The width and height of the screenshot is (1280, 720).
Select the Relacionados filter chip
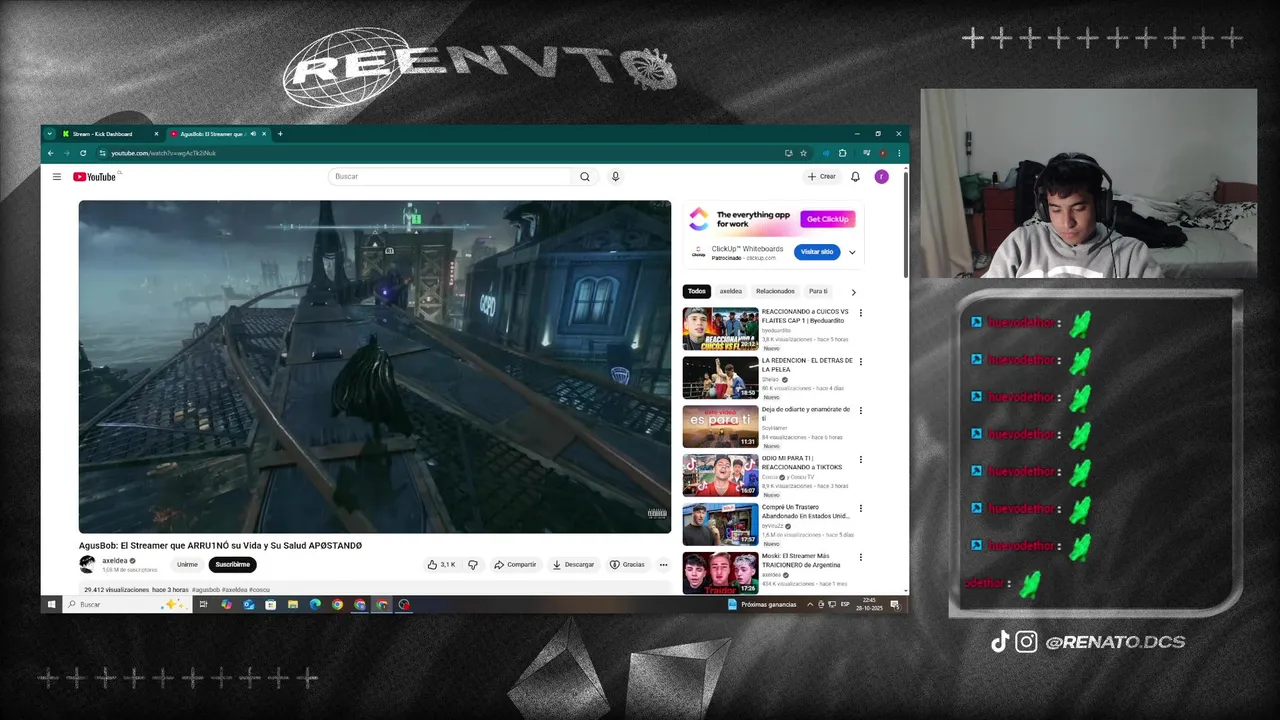click(775, 292)
